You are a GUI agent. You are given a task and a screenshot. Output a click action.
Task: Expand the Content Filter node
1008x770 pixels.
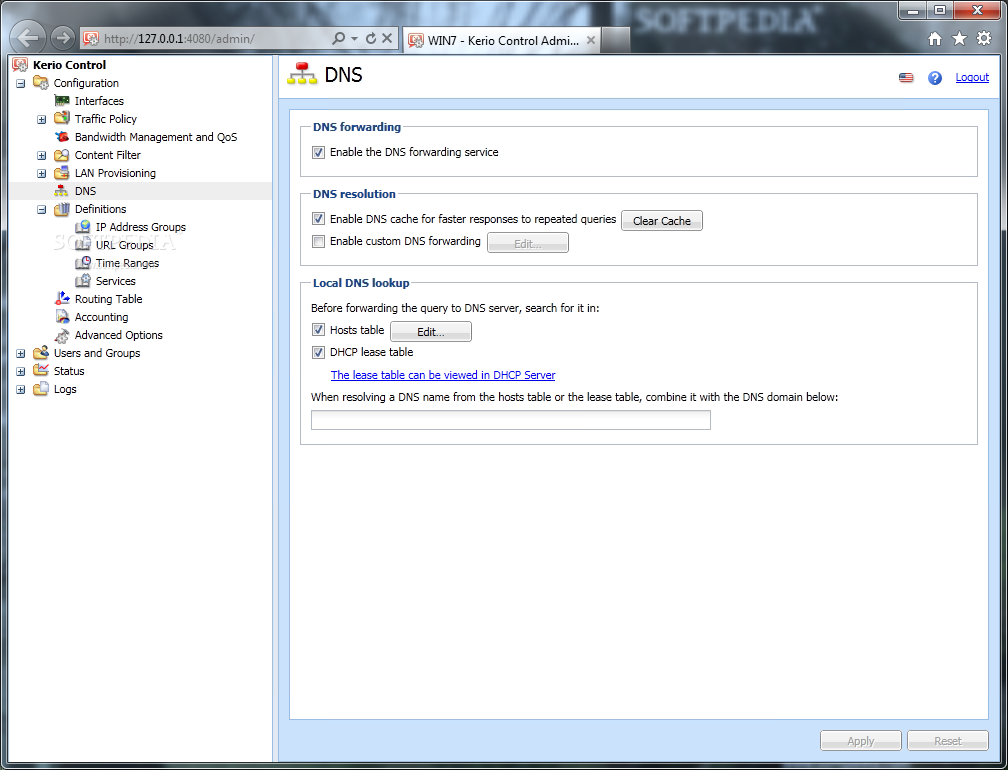pyautogui.click(x=42, y=156)
